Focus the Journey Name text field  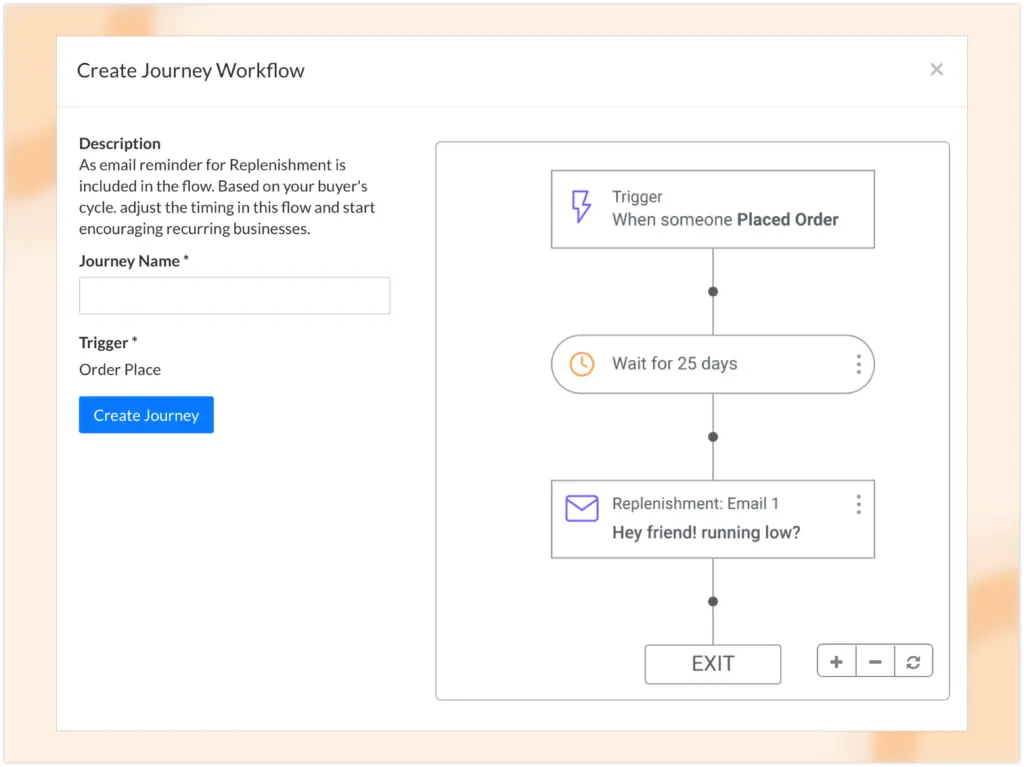[x=234, y=296]
